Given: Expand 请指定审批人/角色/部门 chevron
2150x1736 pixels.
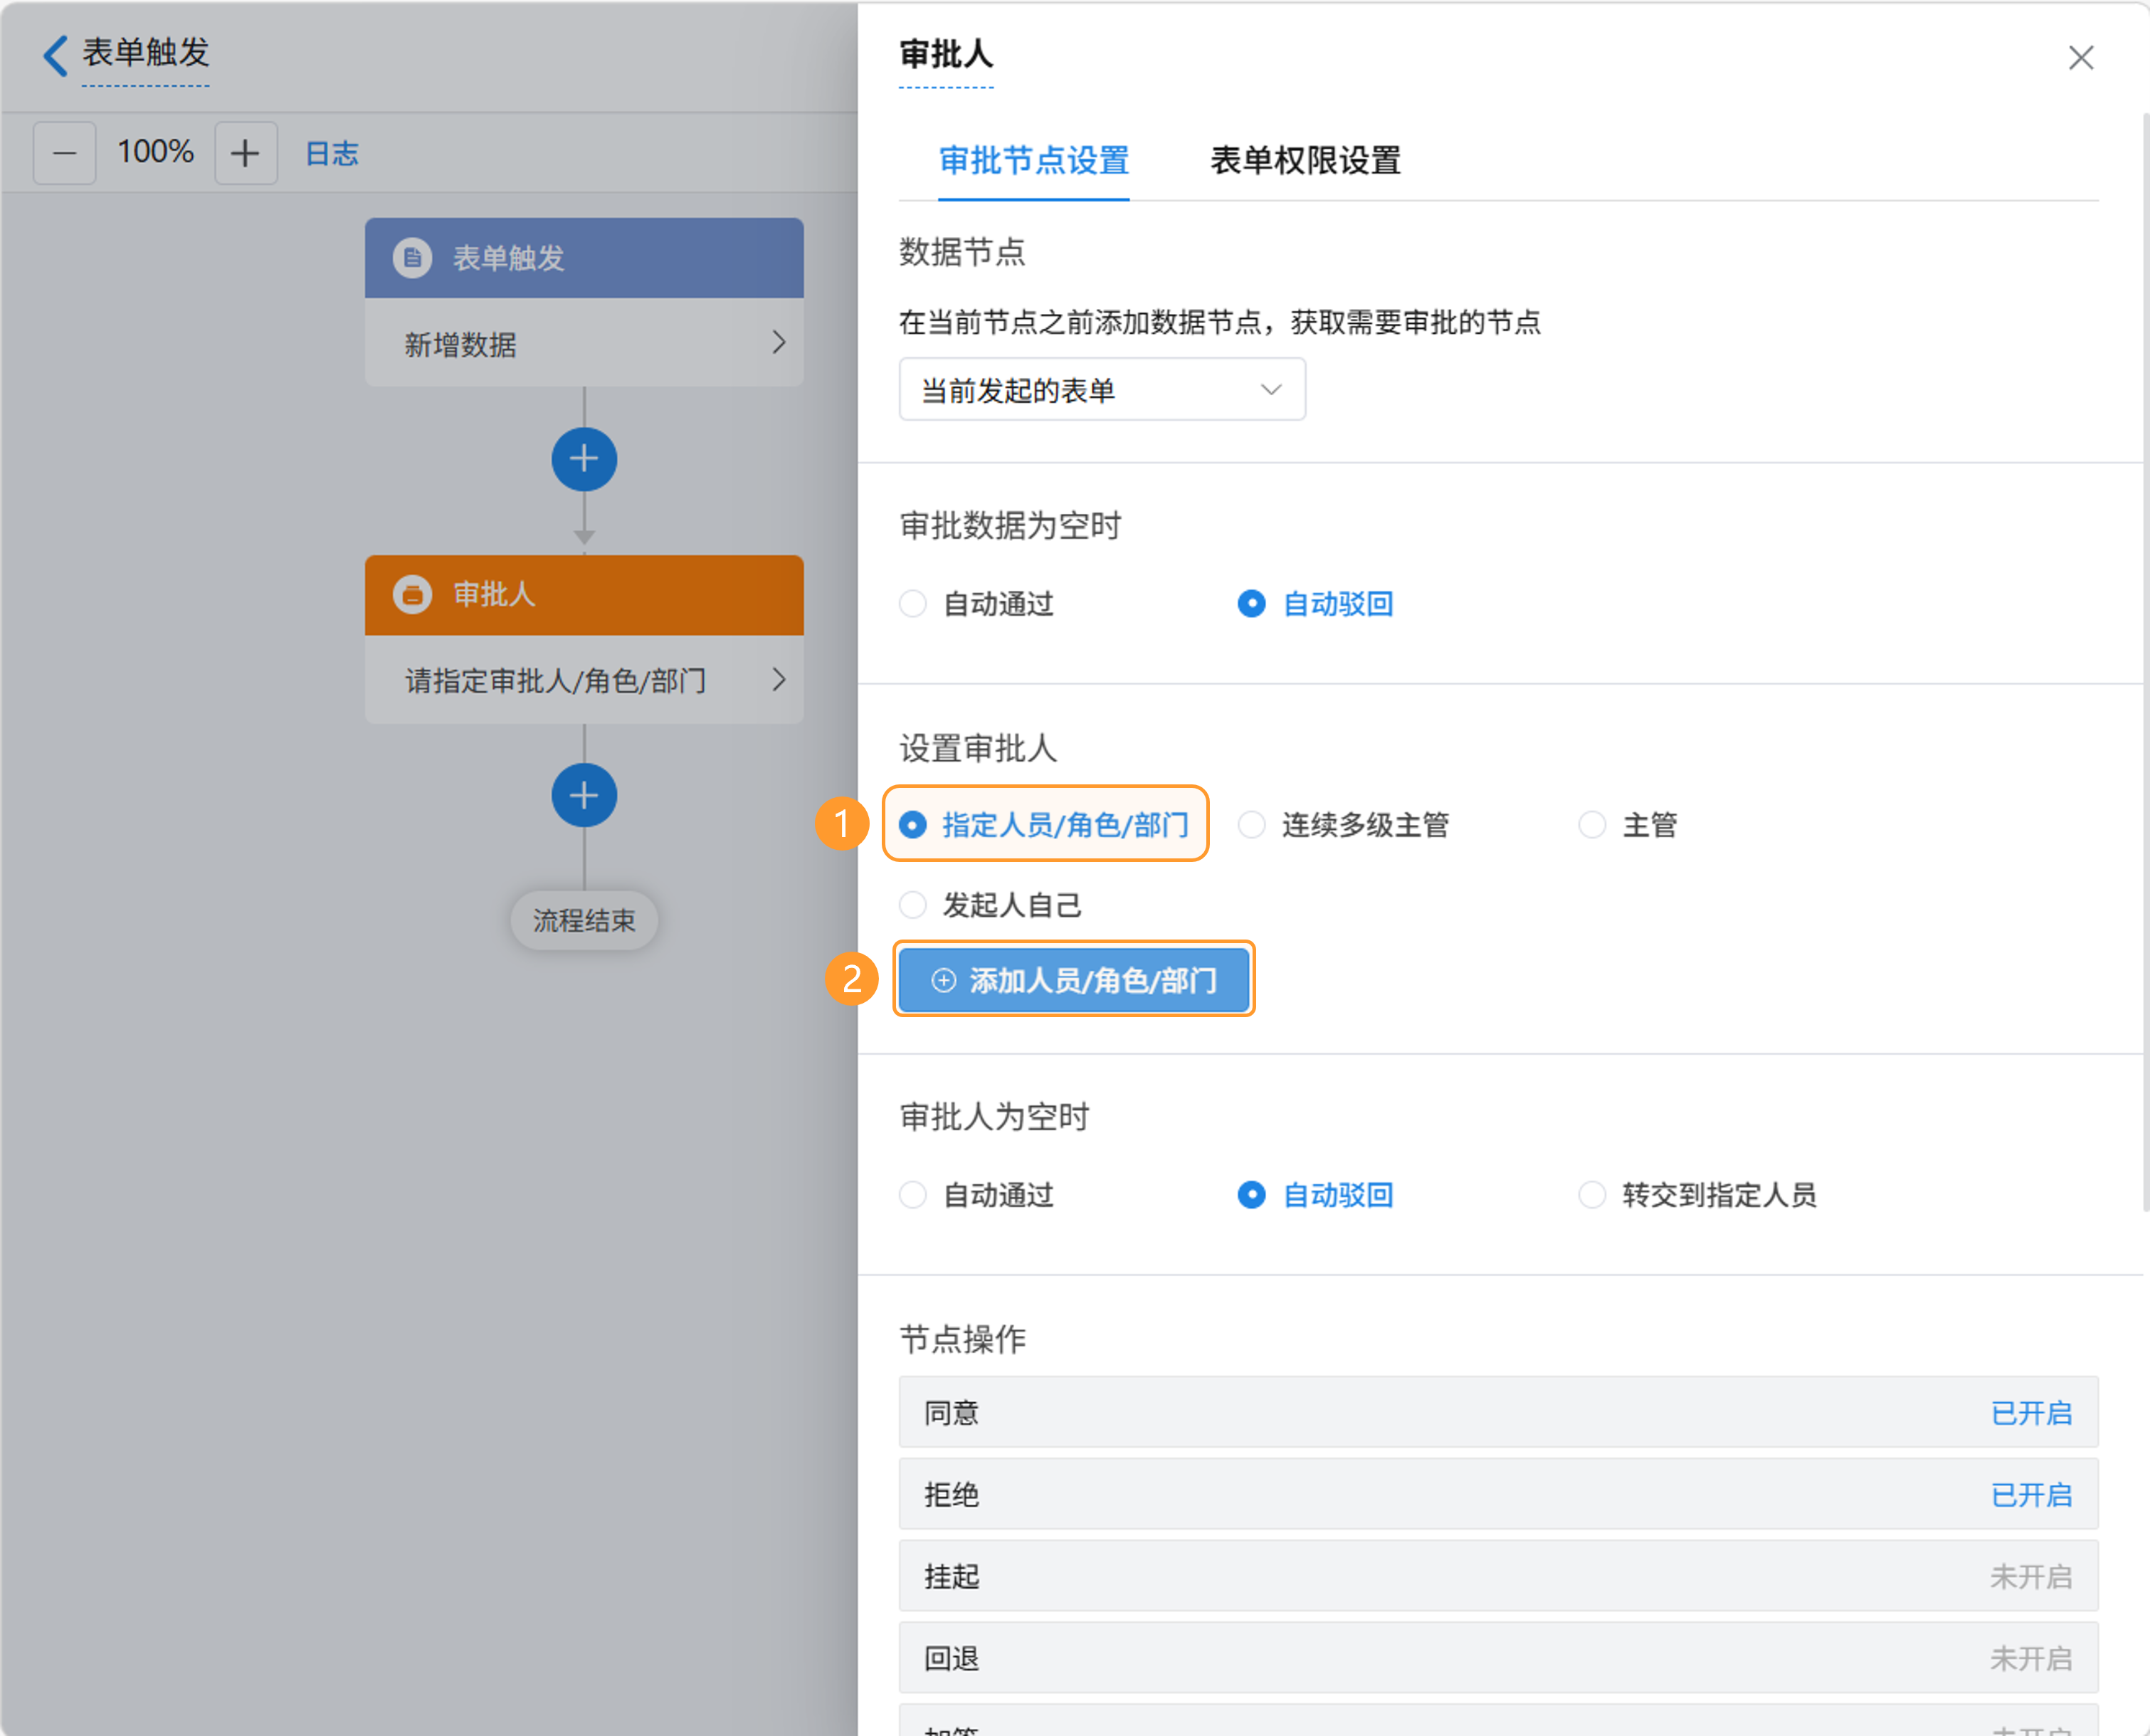Looking at the screenshot, I should click(778, 680).
